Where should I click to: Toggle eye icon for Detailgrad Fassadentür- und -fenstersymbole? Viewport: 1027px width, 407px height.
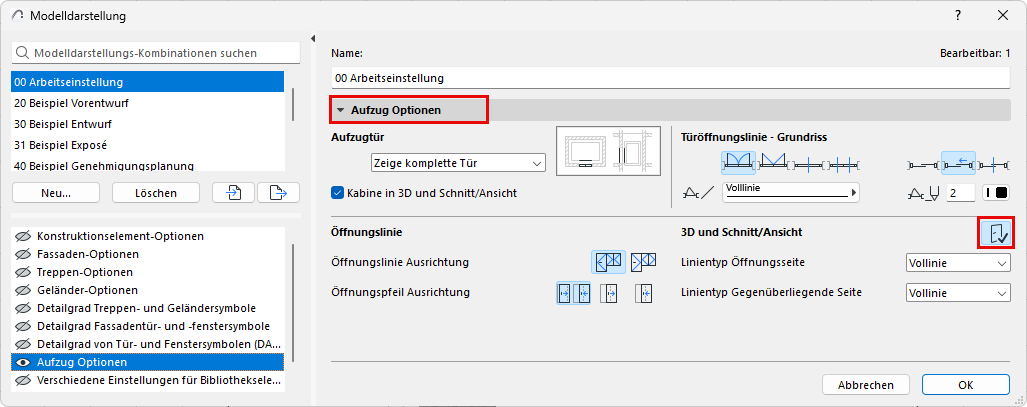coord(24,326)
